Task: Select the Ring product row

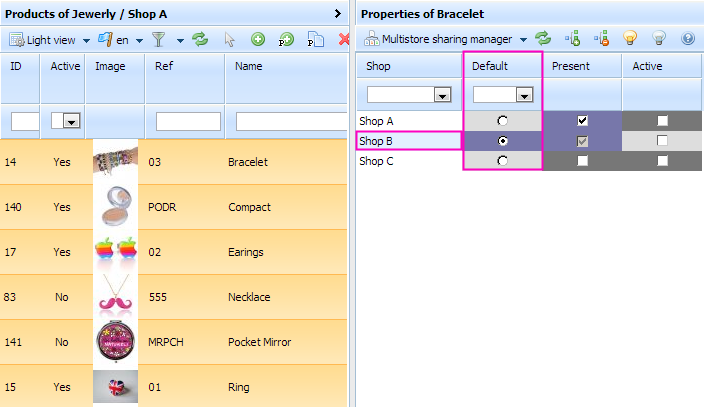Action: pos(174,386)
